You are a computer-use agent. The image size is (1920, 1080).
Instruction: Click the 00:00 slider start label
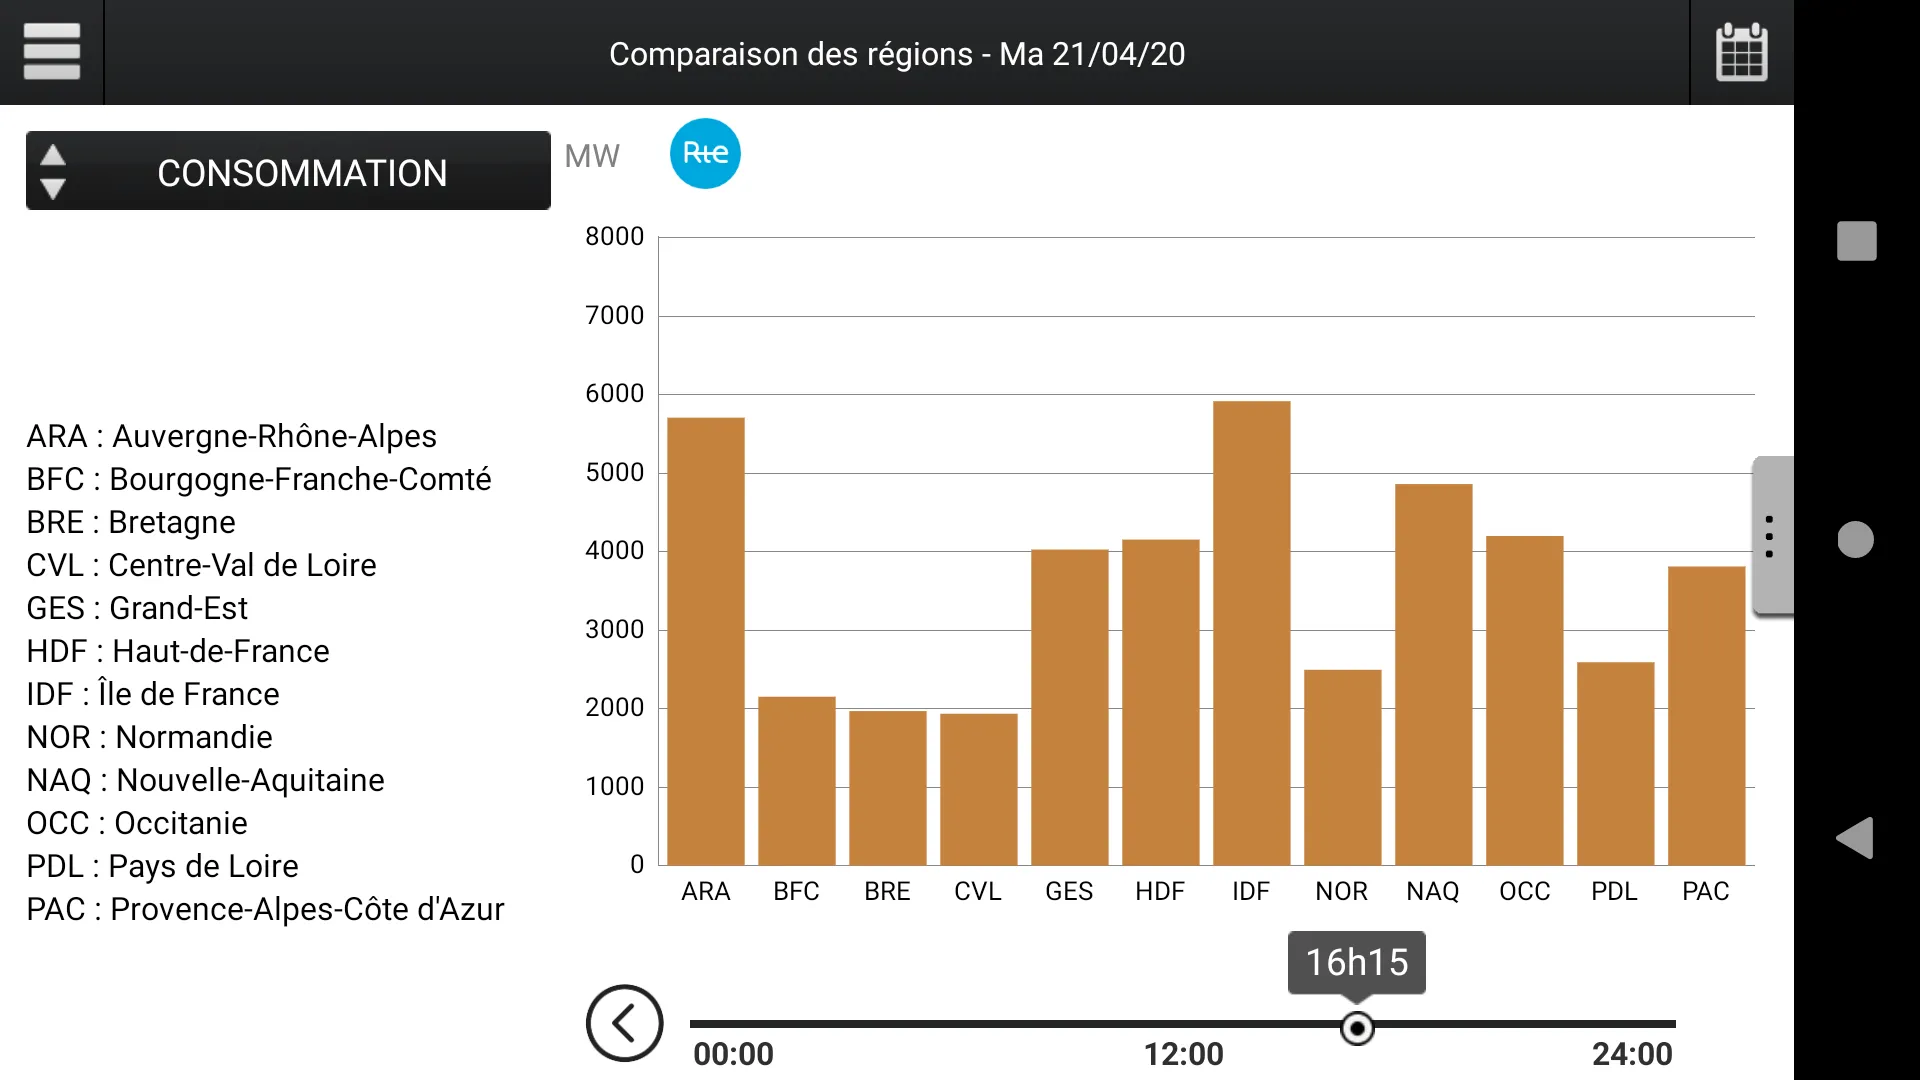pos(733,1054)
